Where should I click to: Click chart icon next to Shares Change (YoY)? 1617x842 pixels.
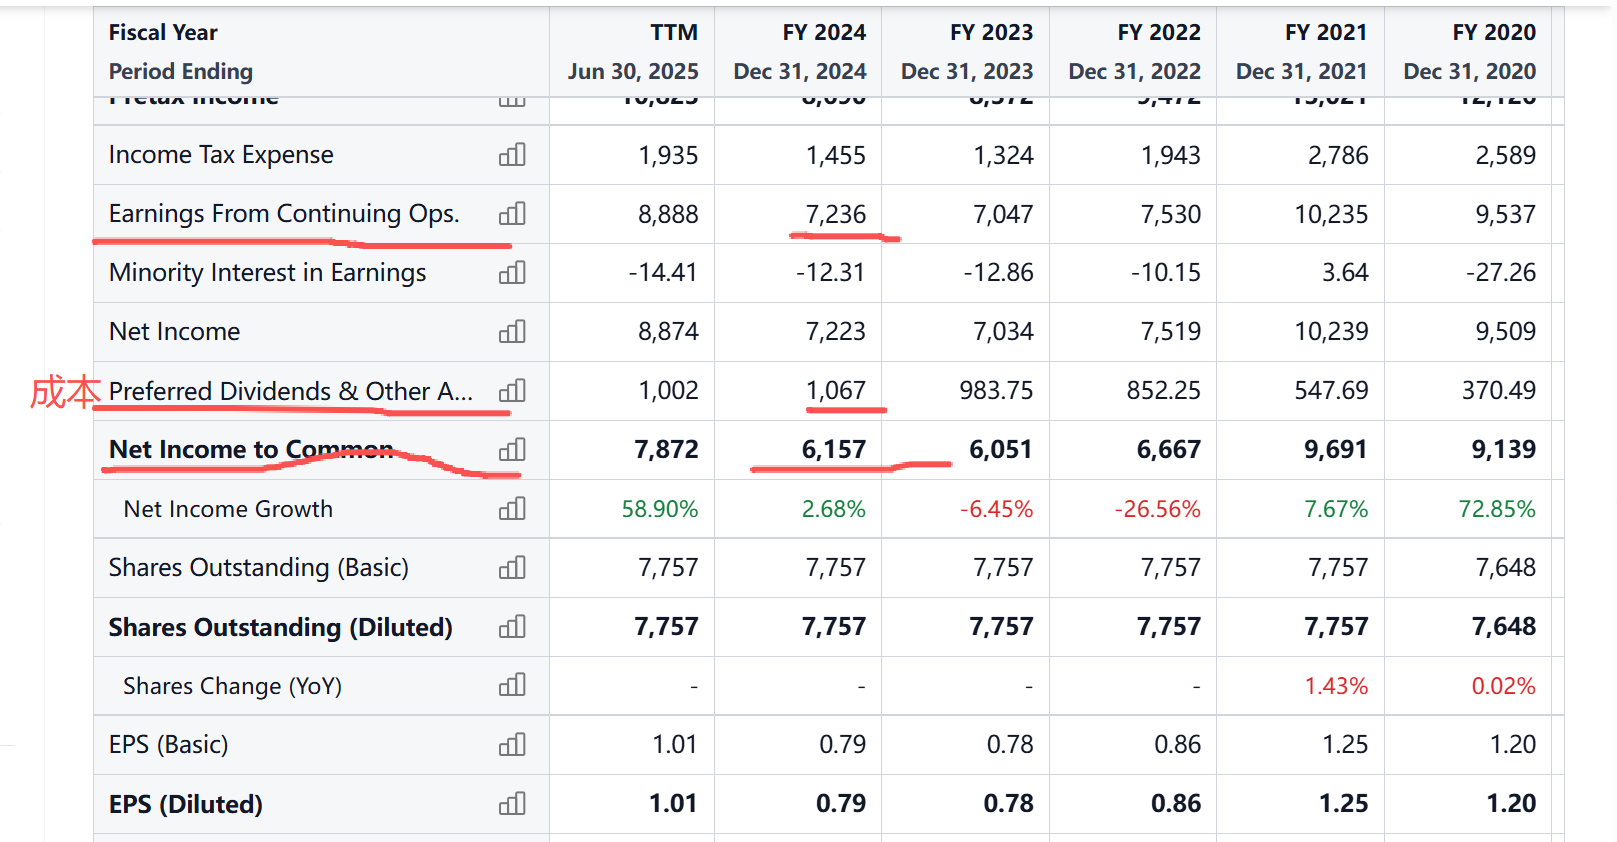click(x=512, y=686)
